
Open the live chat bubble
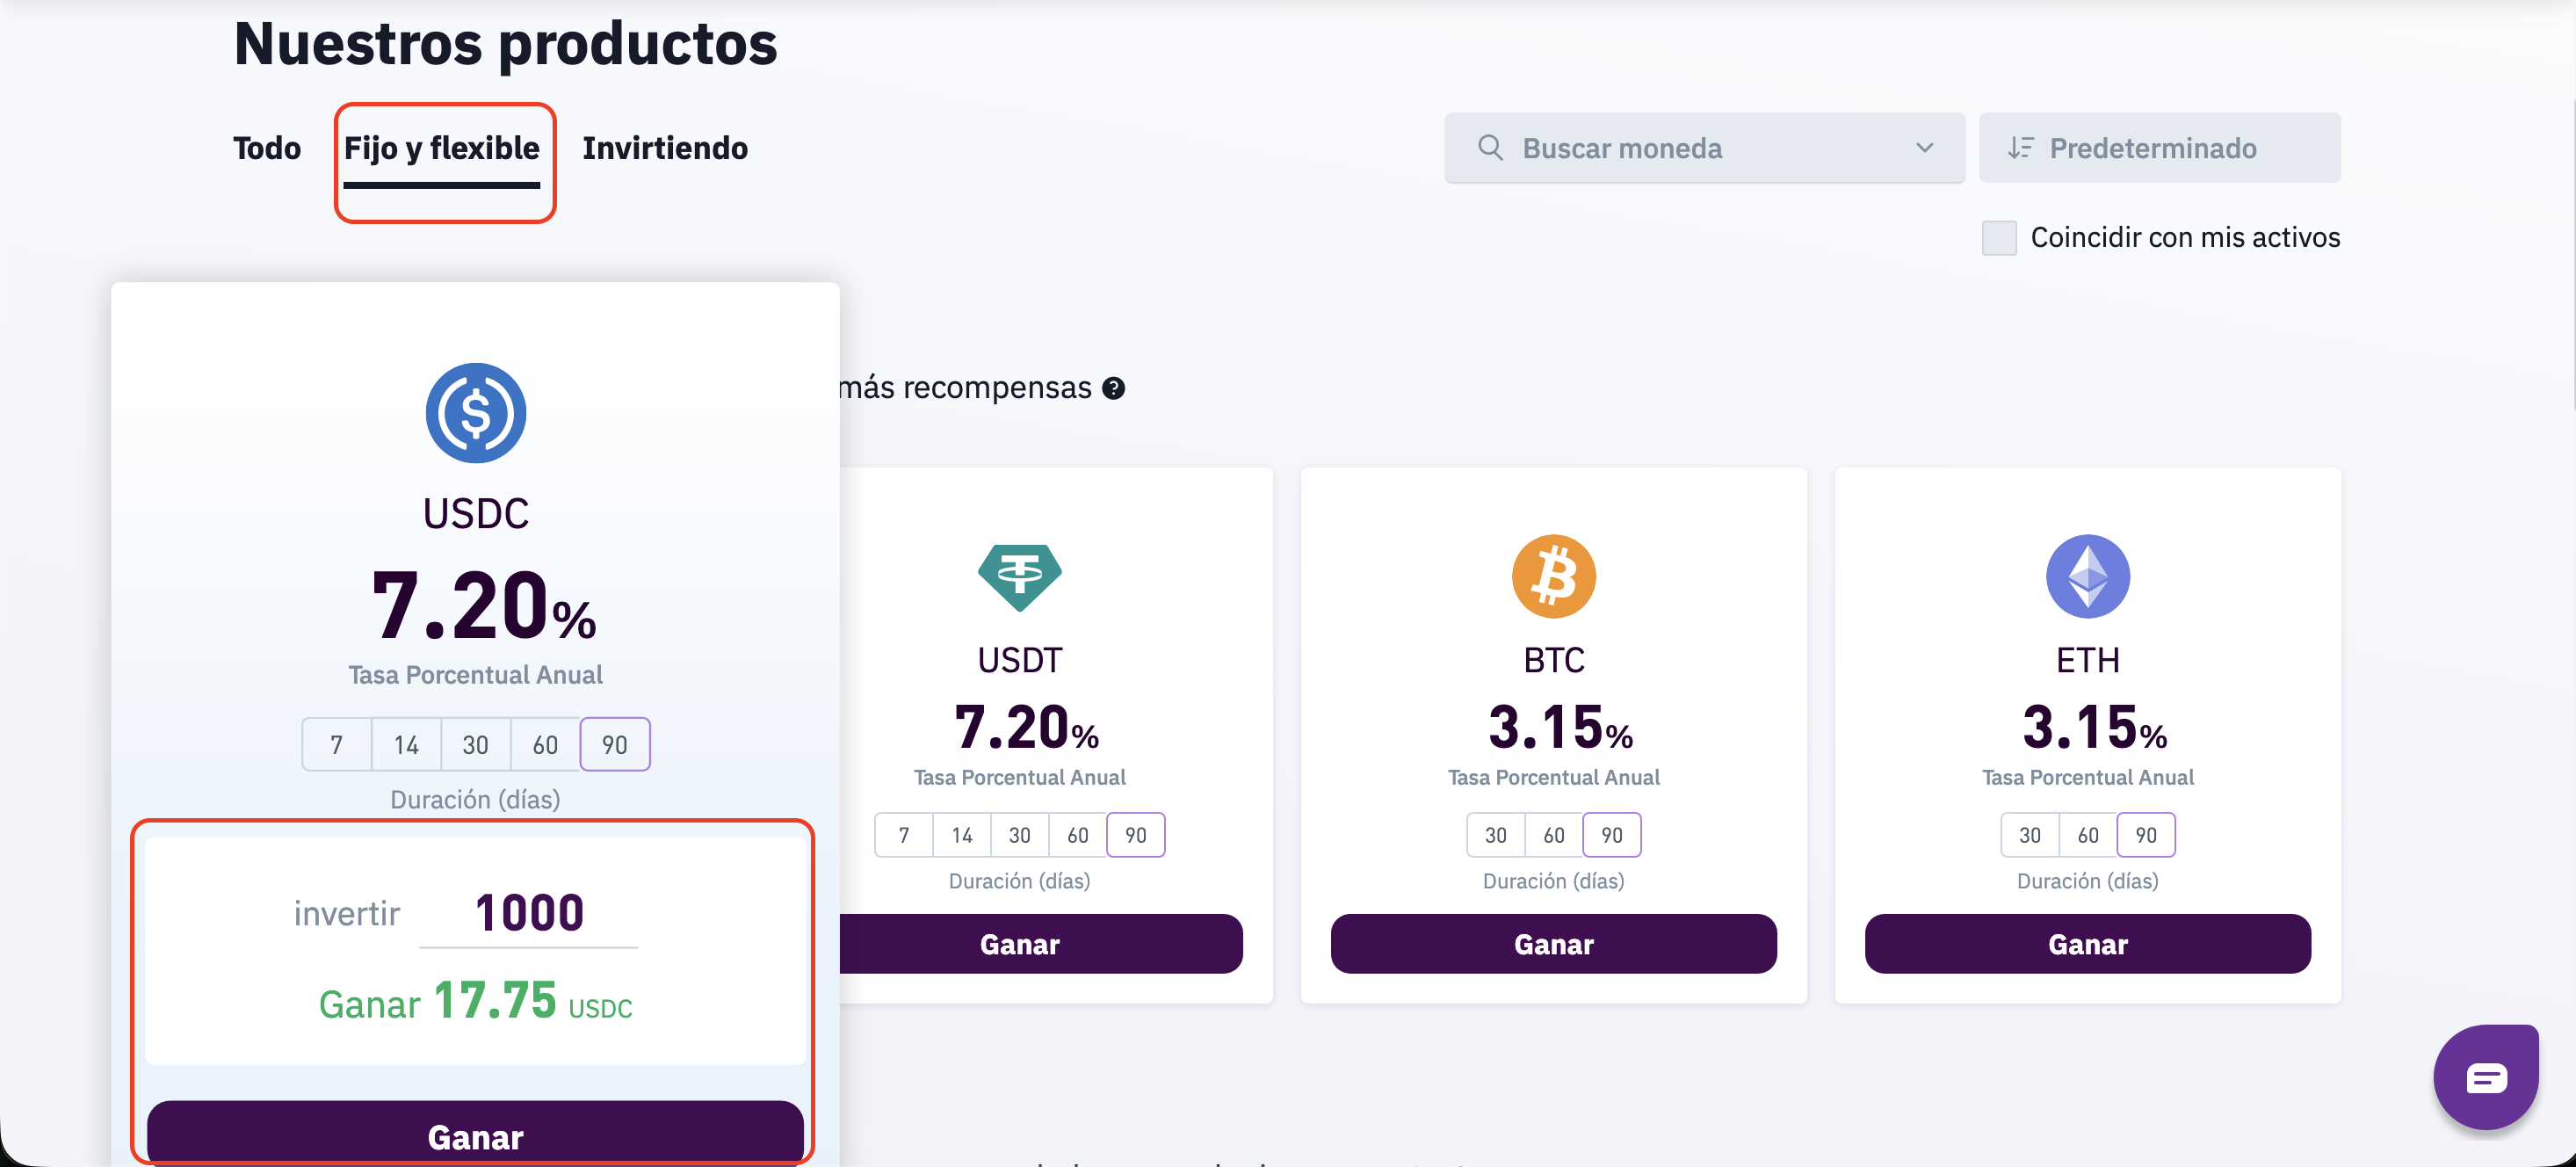pyautogui.click(x=2485, y=1077)
